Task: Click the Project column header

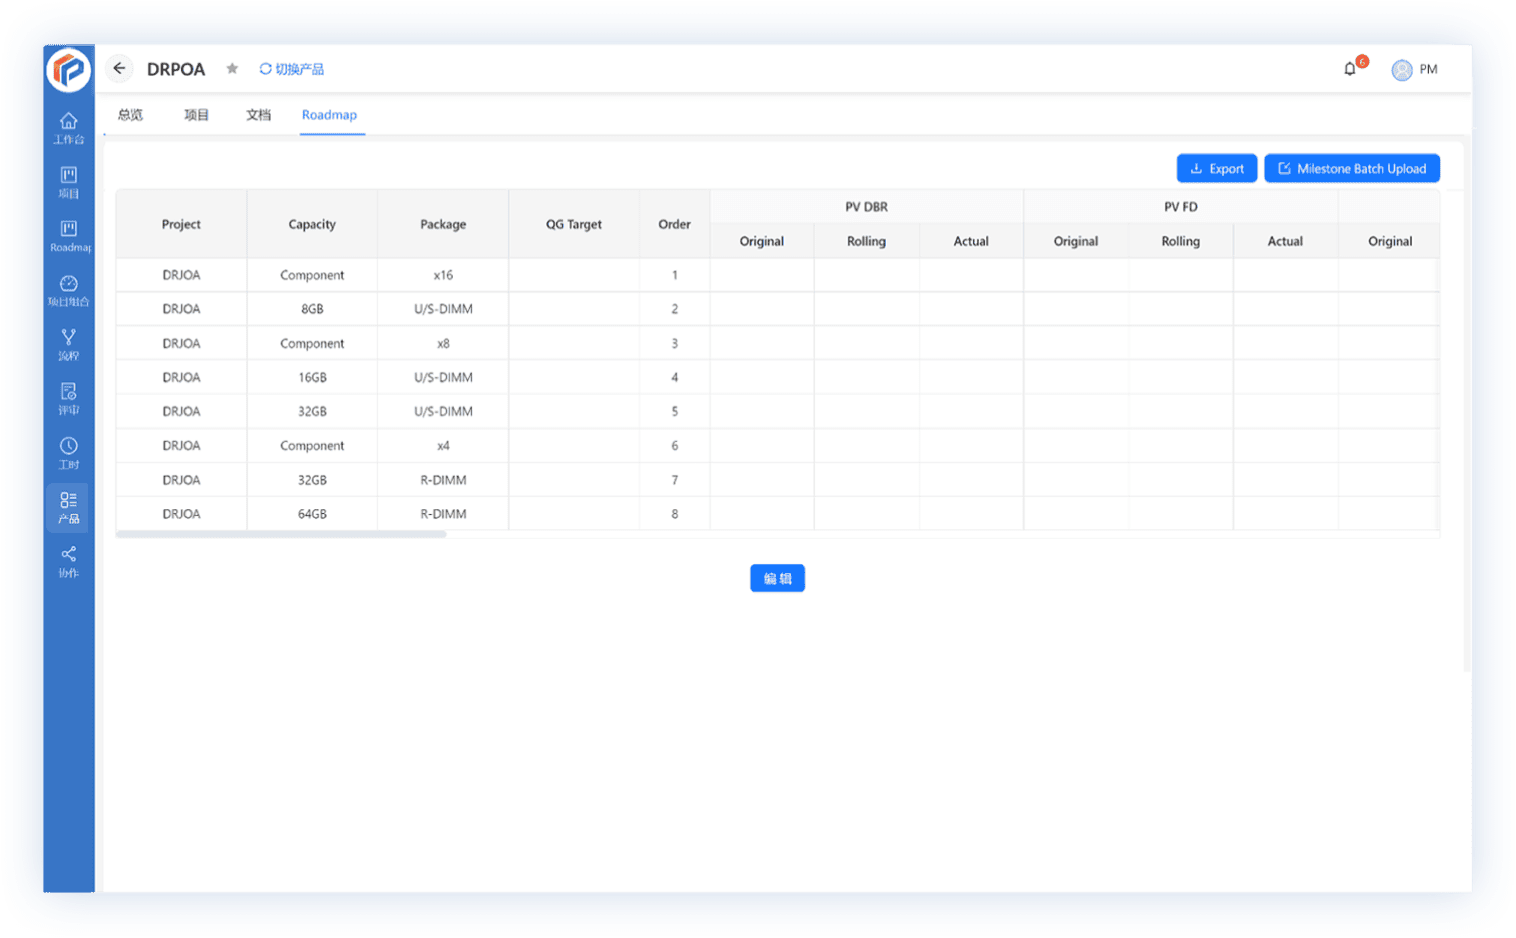Action: click(181, 224)
